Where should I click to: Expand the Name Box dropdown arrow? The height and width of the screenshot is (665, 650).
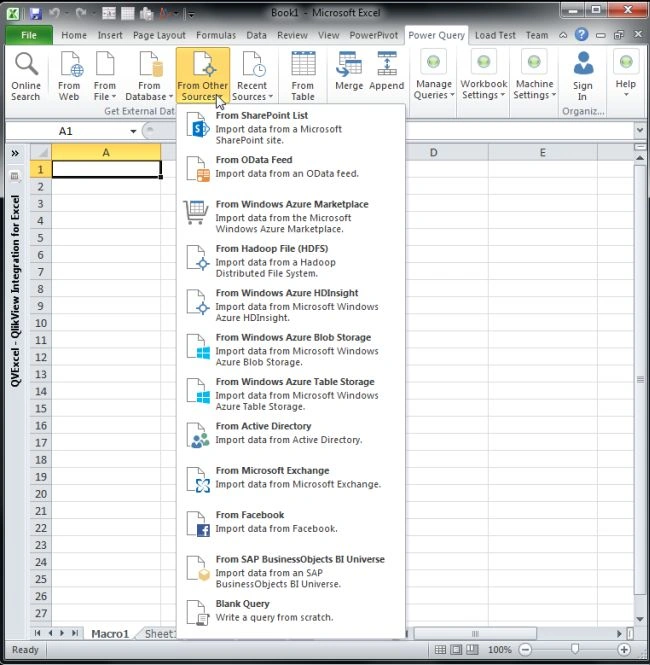pos(133,131)
